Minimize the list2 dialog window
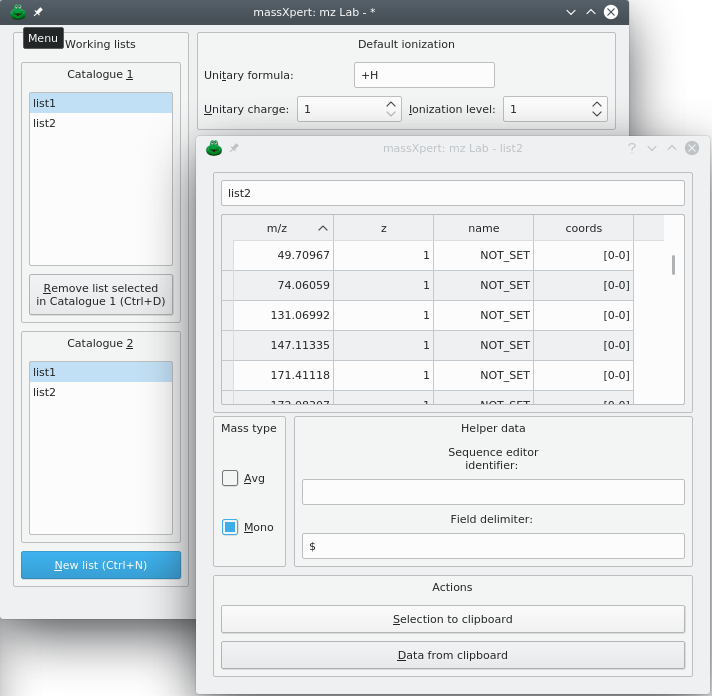The width and height of the screenshot is (712, 696). point(651,148)
